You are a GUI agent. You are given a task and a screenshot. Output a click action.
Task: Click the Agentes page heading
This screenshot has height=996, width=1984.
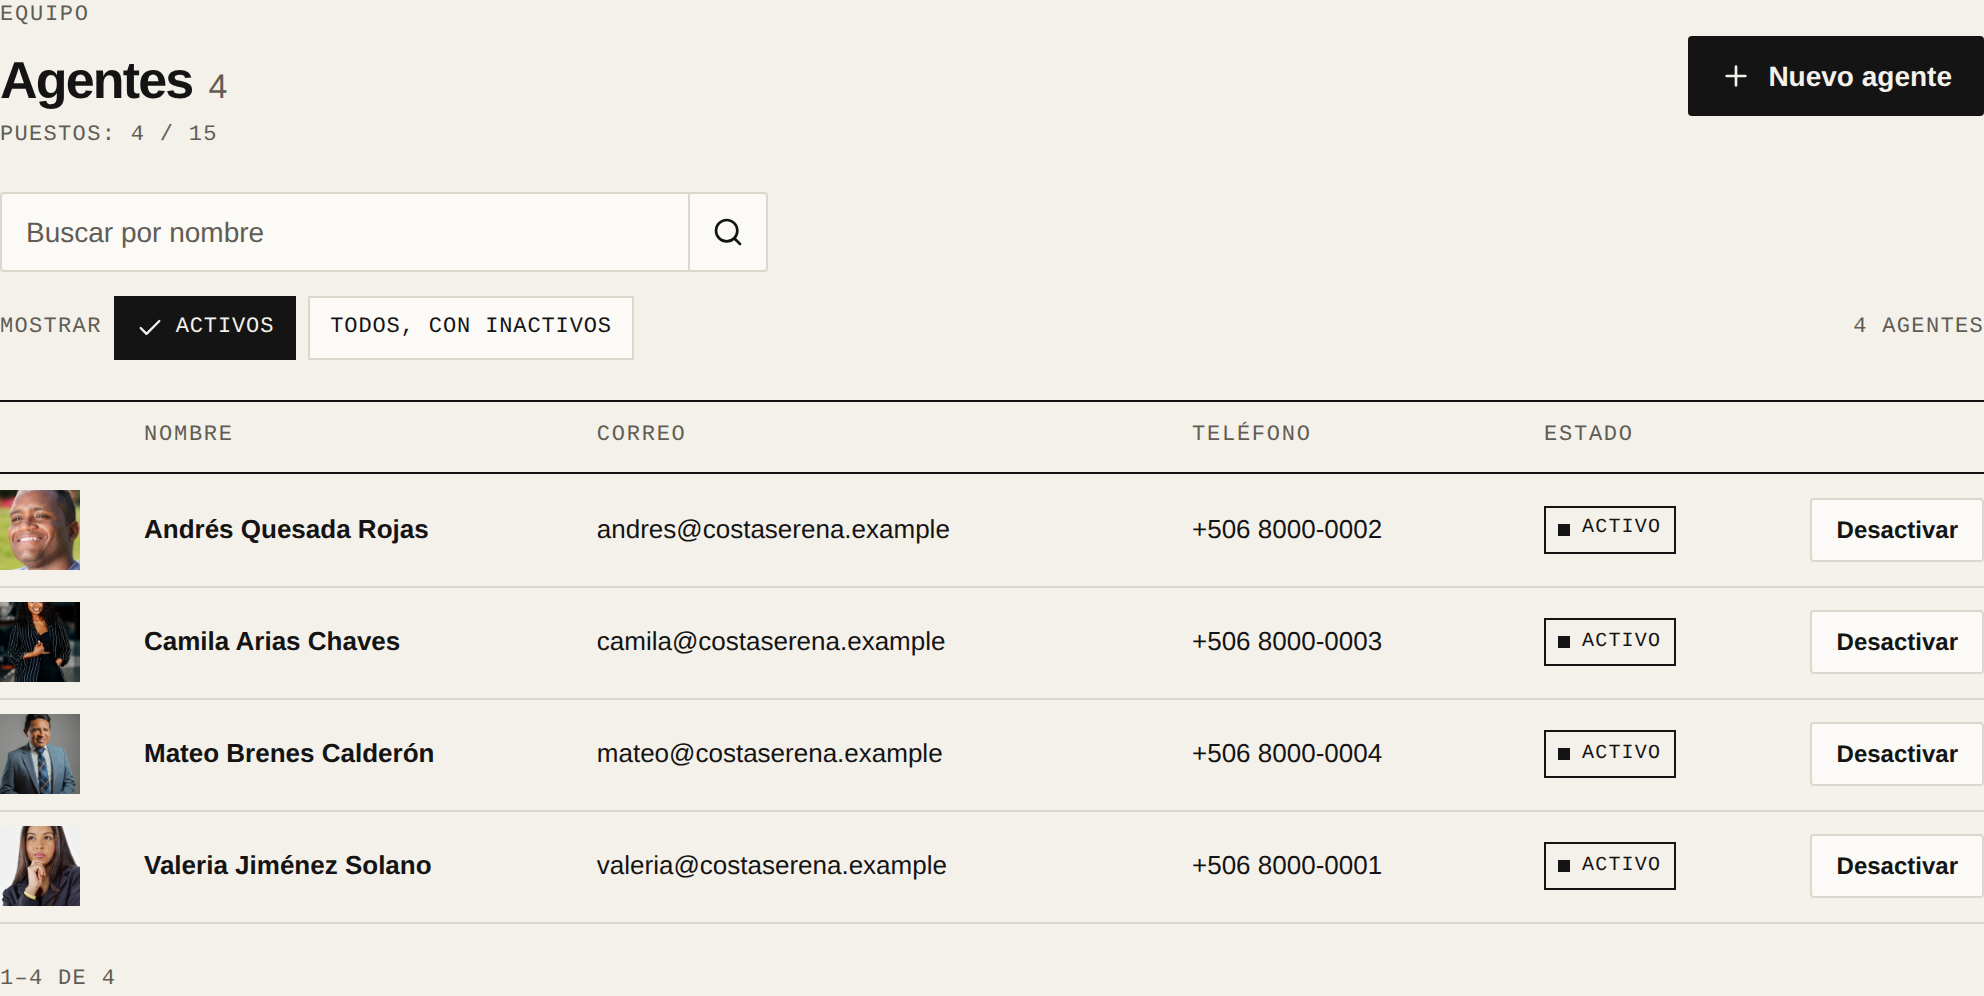click(x=96, y=81)
